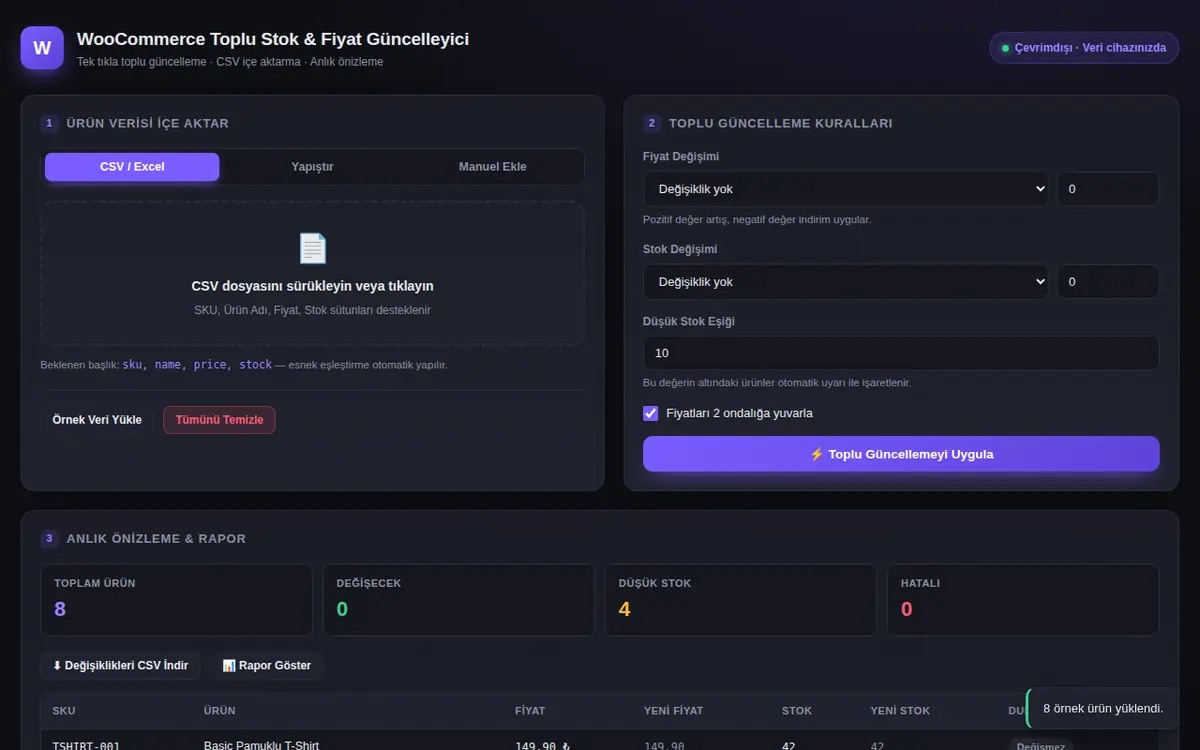Load sample data with Örnek Veri Yükle

tap(97, 420)
